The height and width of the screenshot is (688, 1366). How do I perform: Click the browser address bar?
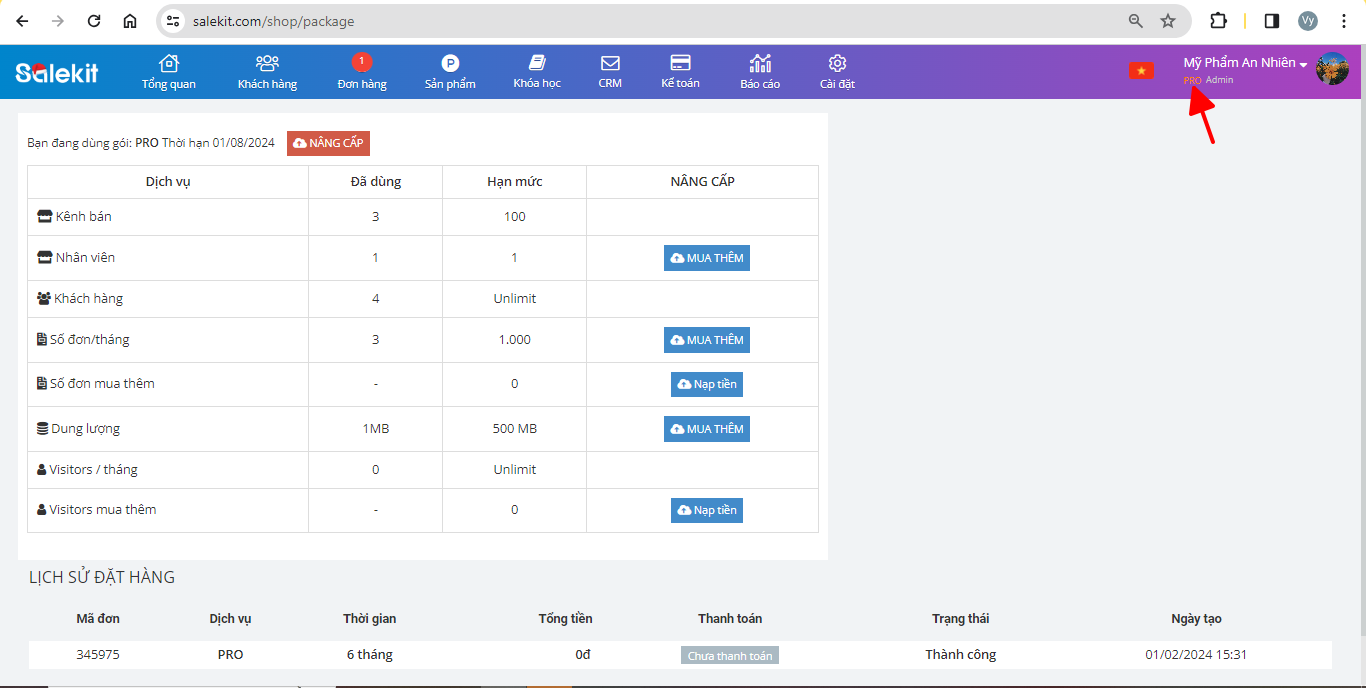click(x=640, y=21)
